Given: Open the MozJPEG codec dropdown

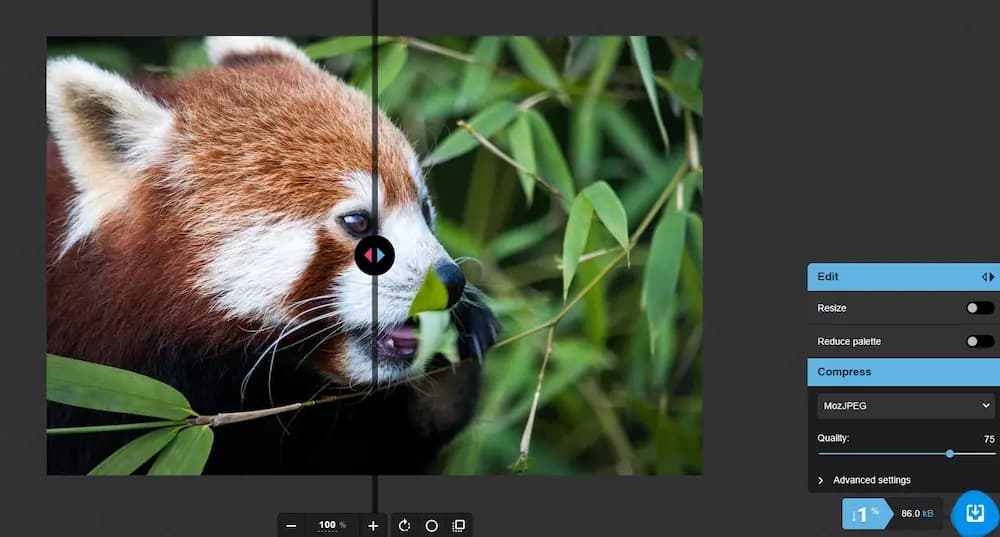Looking at the screenshot, I should 904,405.
